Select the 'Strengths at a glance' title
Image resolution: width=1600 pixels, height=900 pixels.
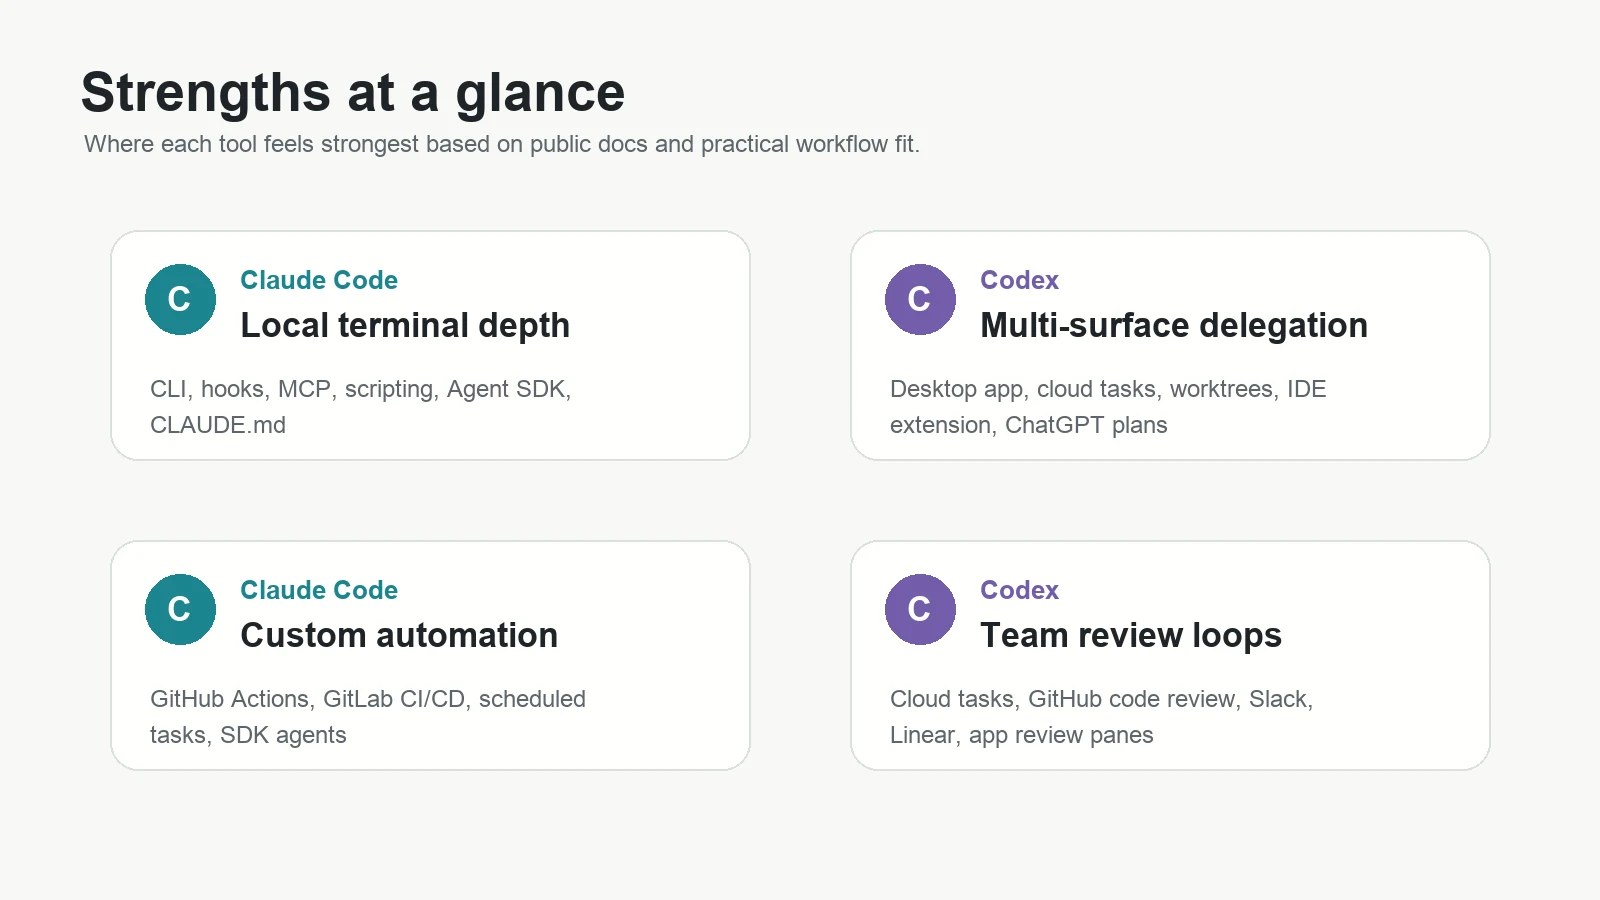click(x=353, y=93)
